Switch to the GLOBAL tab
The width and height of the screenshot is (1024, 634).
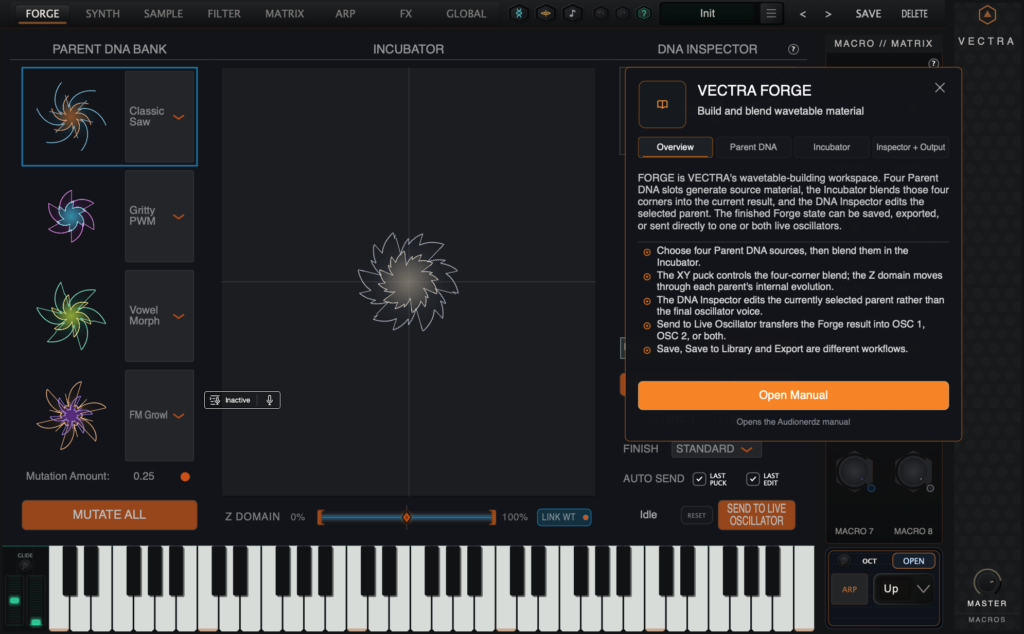[466, 14]
